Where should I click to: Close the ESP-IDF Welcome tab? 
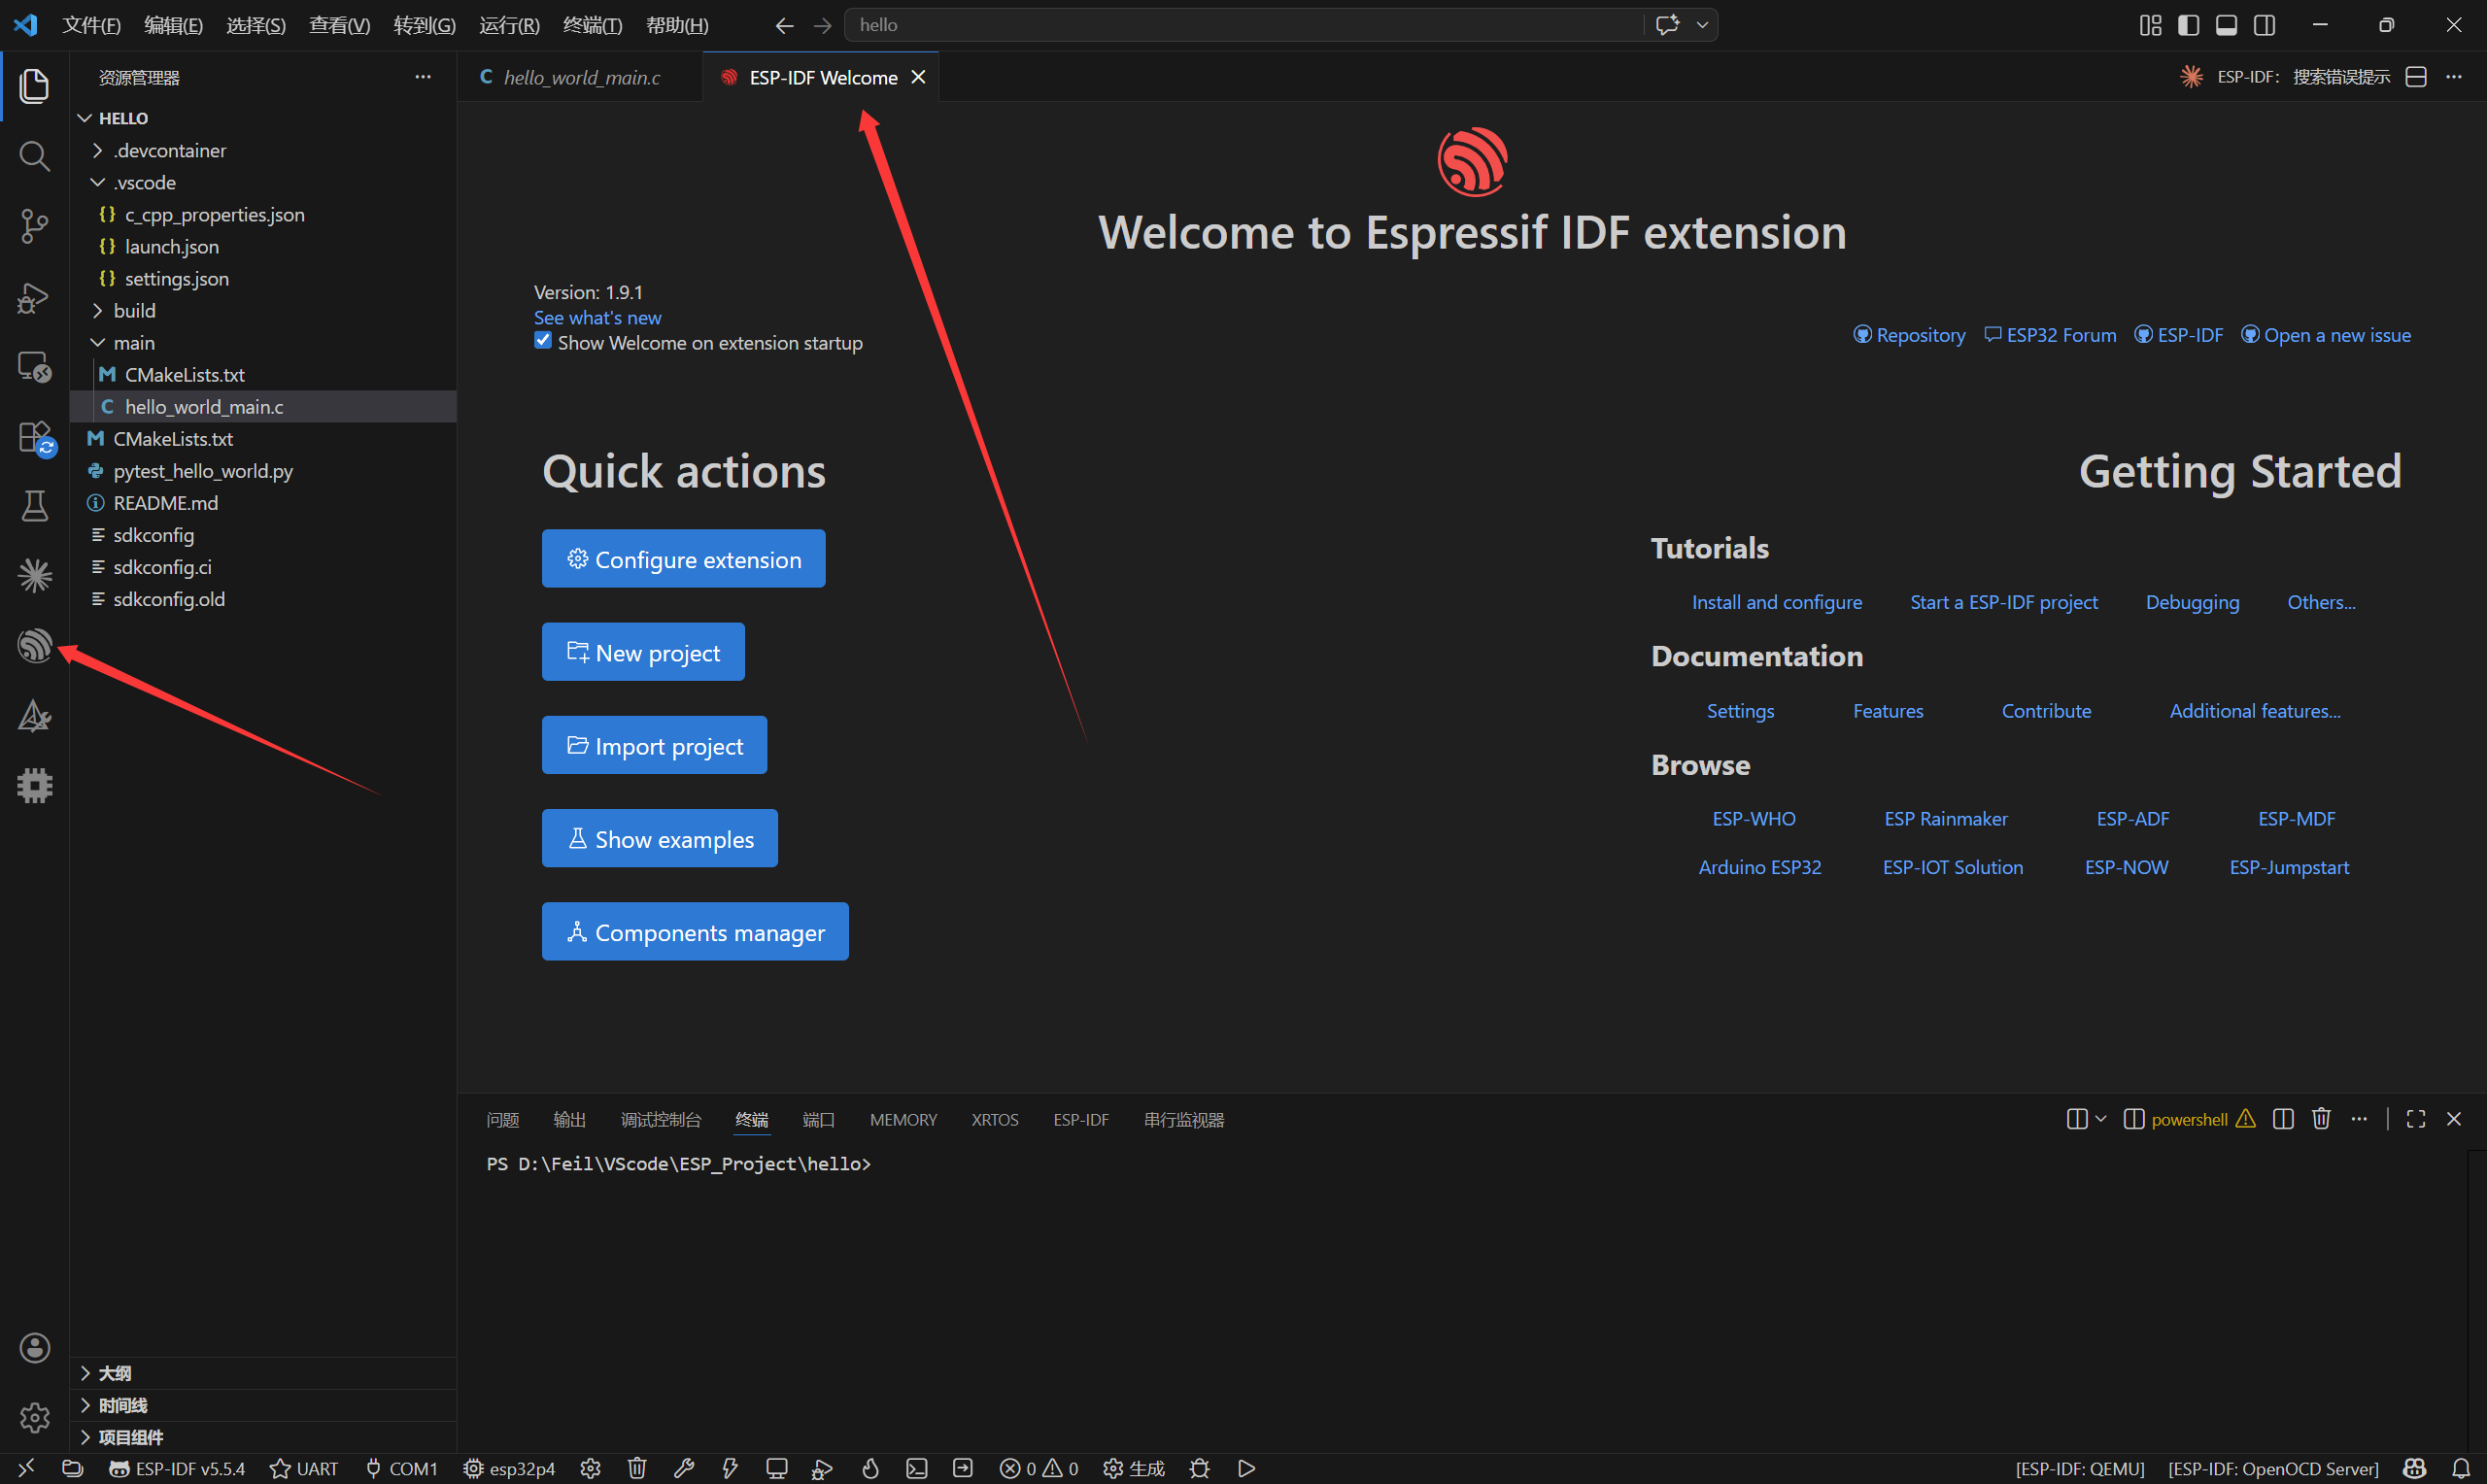coord(918,77)
